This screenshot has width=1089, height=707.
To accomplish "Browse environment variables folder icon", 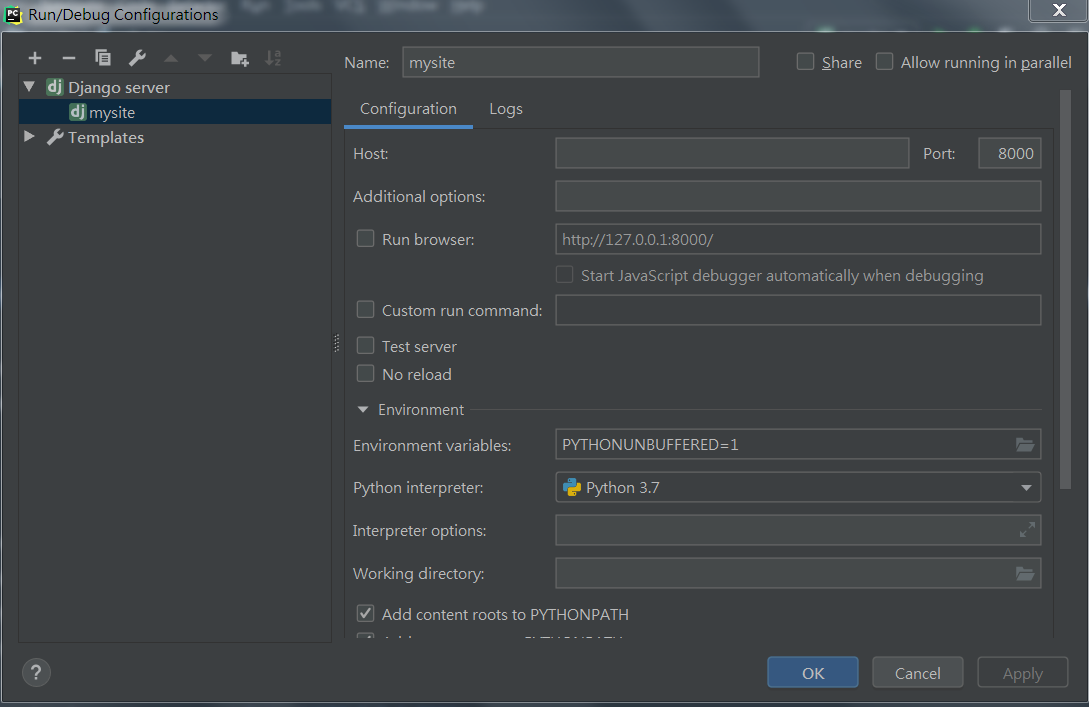I will [x=1025, y=444].
